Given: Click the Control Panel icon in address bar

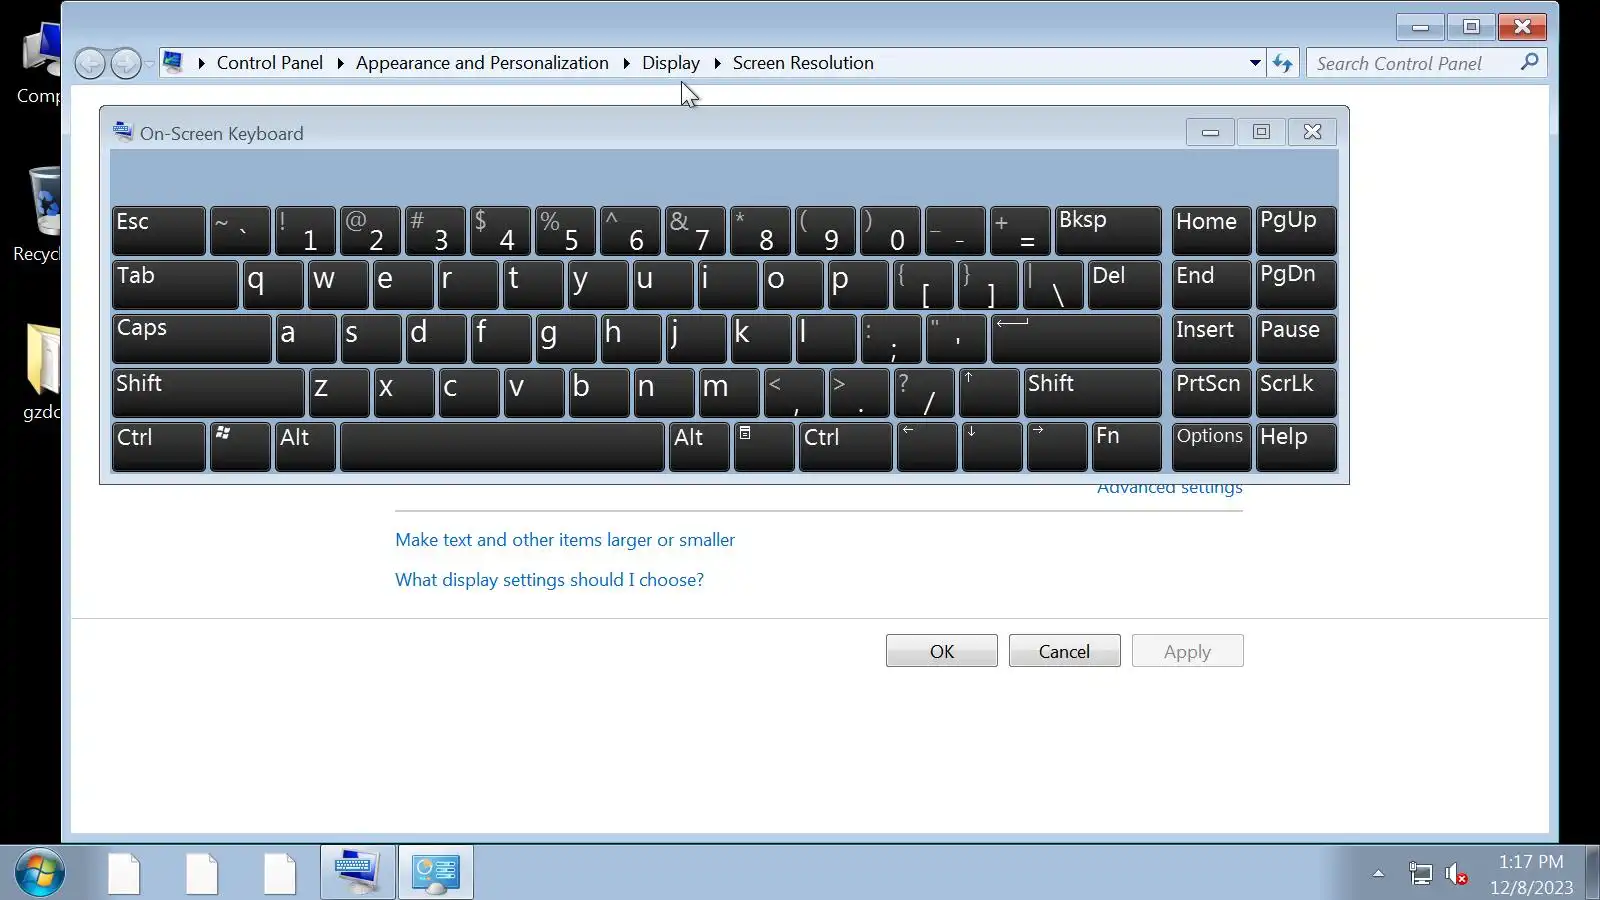Looking at the screenshot, I should [173, 62].
